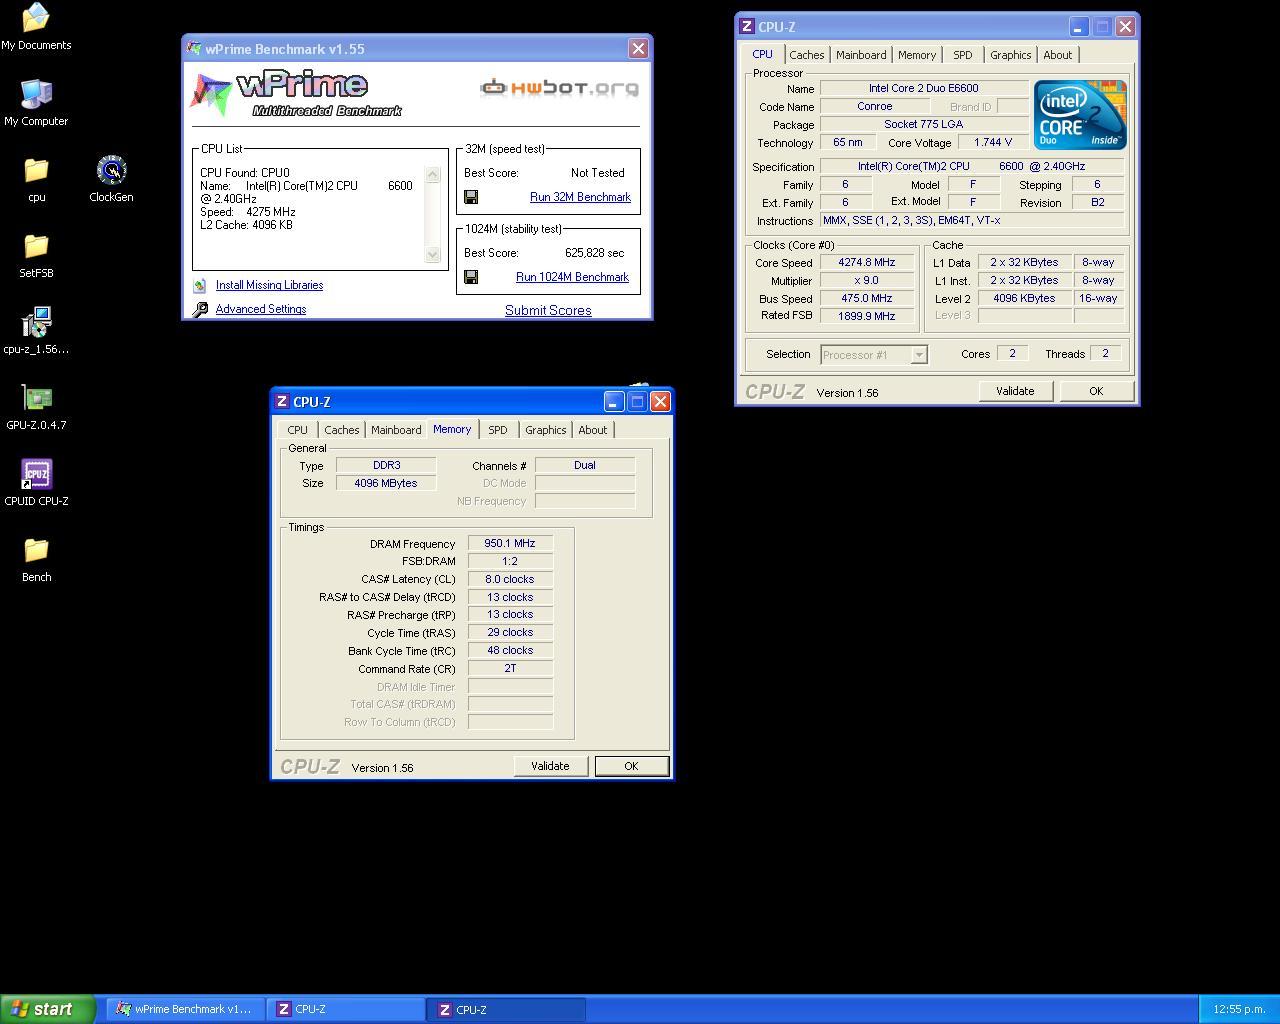Click CPU list scrollbar up arrow
This screenshot has width=1280, height=1024.
(433, 174)
